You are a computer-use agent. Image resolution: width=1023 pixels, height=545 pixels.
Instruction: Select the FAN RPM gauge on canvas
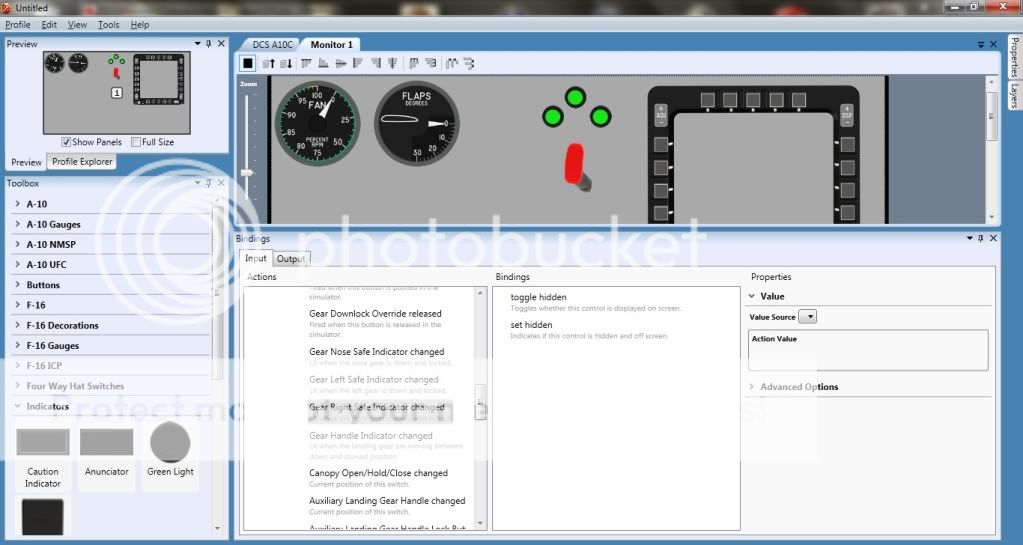pyautogui.click(x=317, y=123)
